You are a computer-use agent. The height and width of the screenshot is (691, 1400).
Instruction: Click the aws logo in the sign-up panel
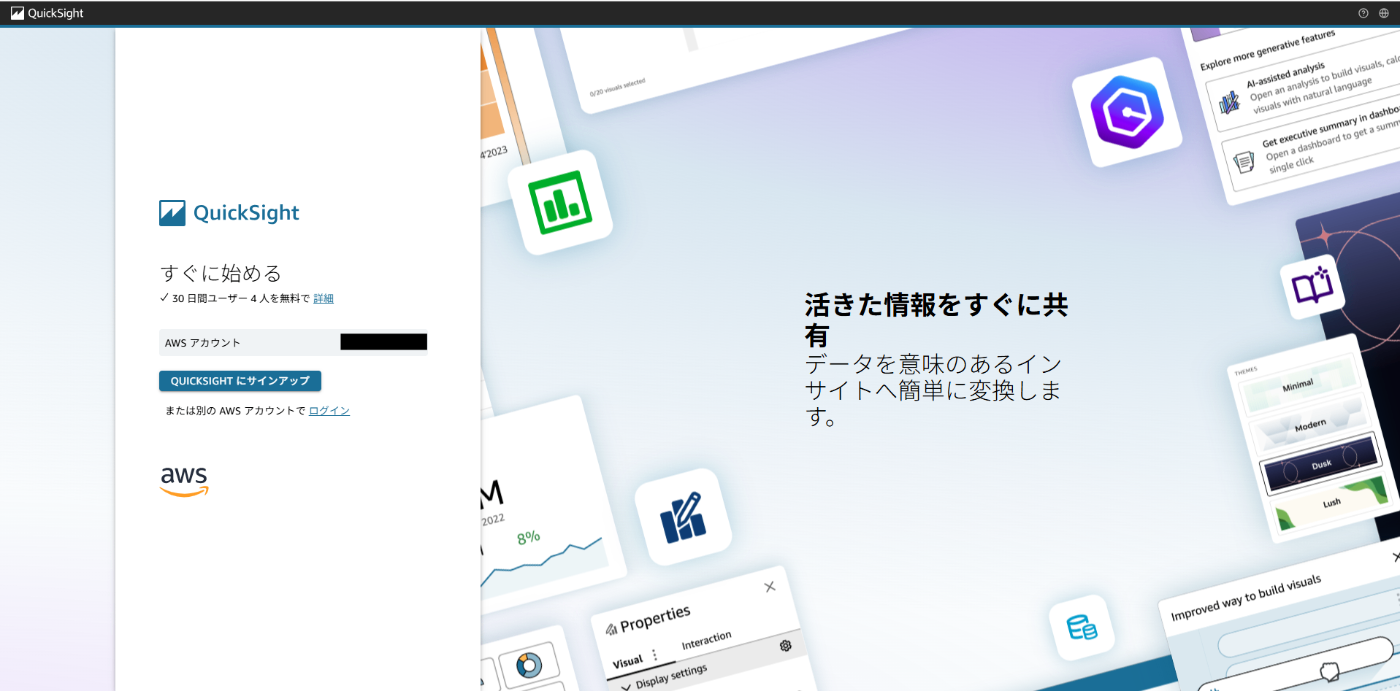(184, 481)
